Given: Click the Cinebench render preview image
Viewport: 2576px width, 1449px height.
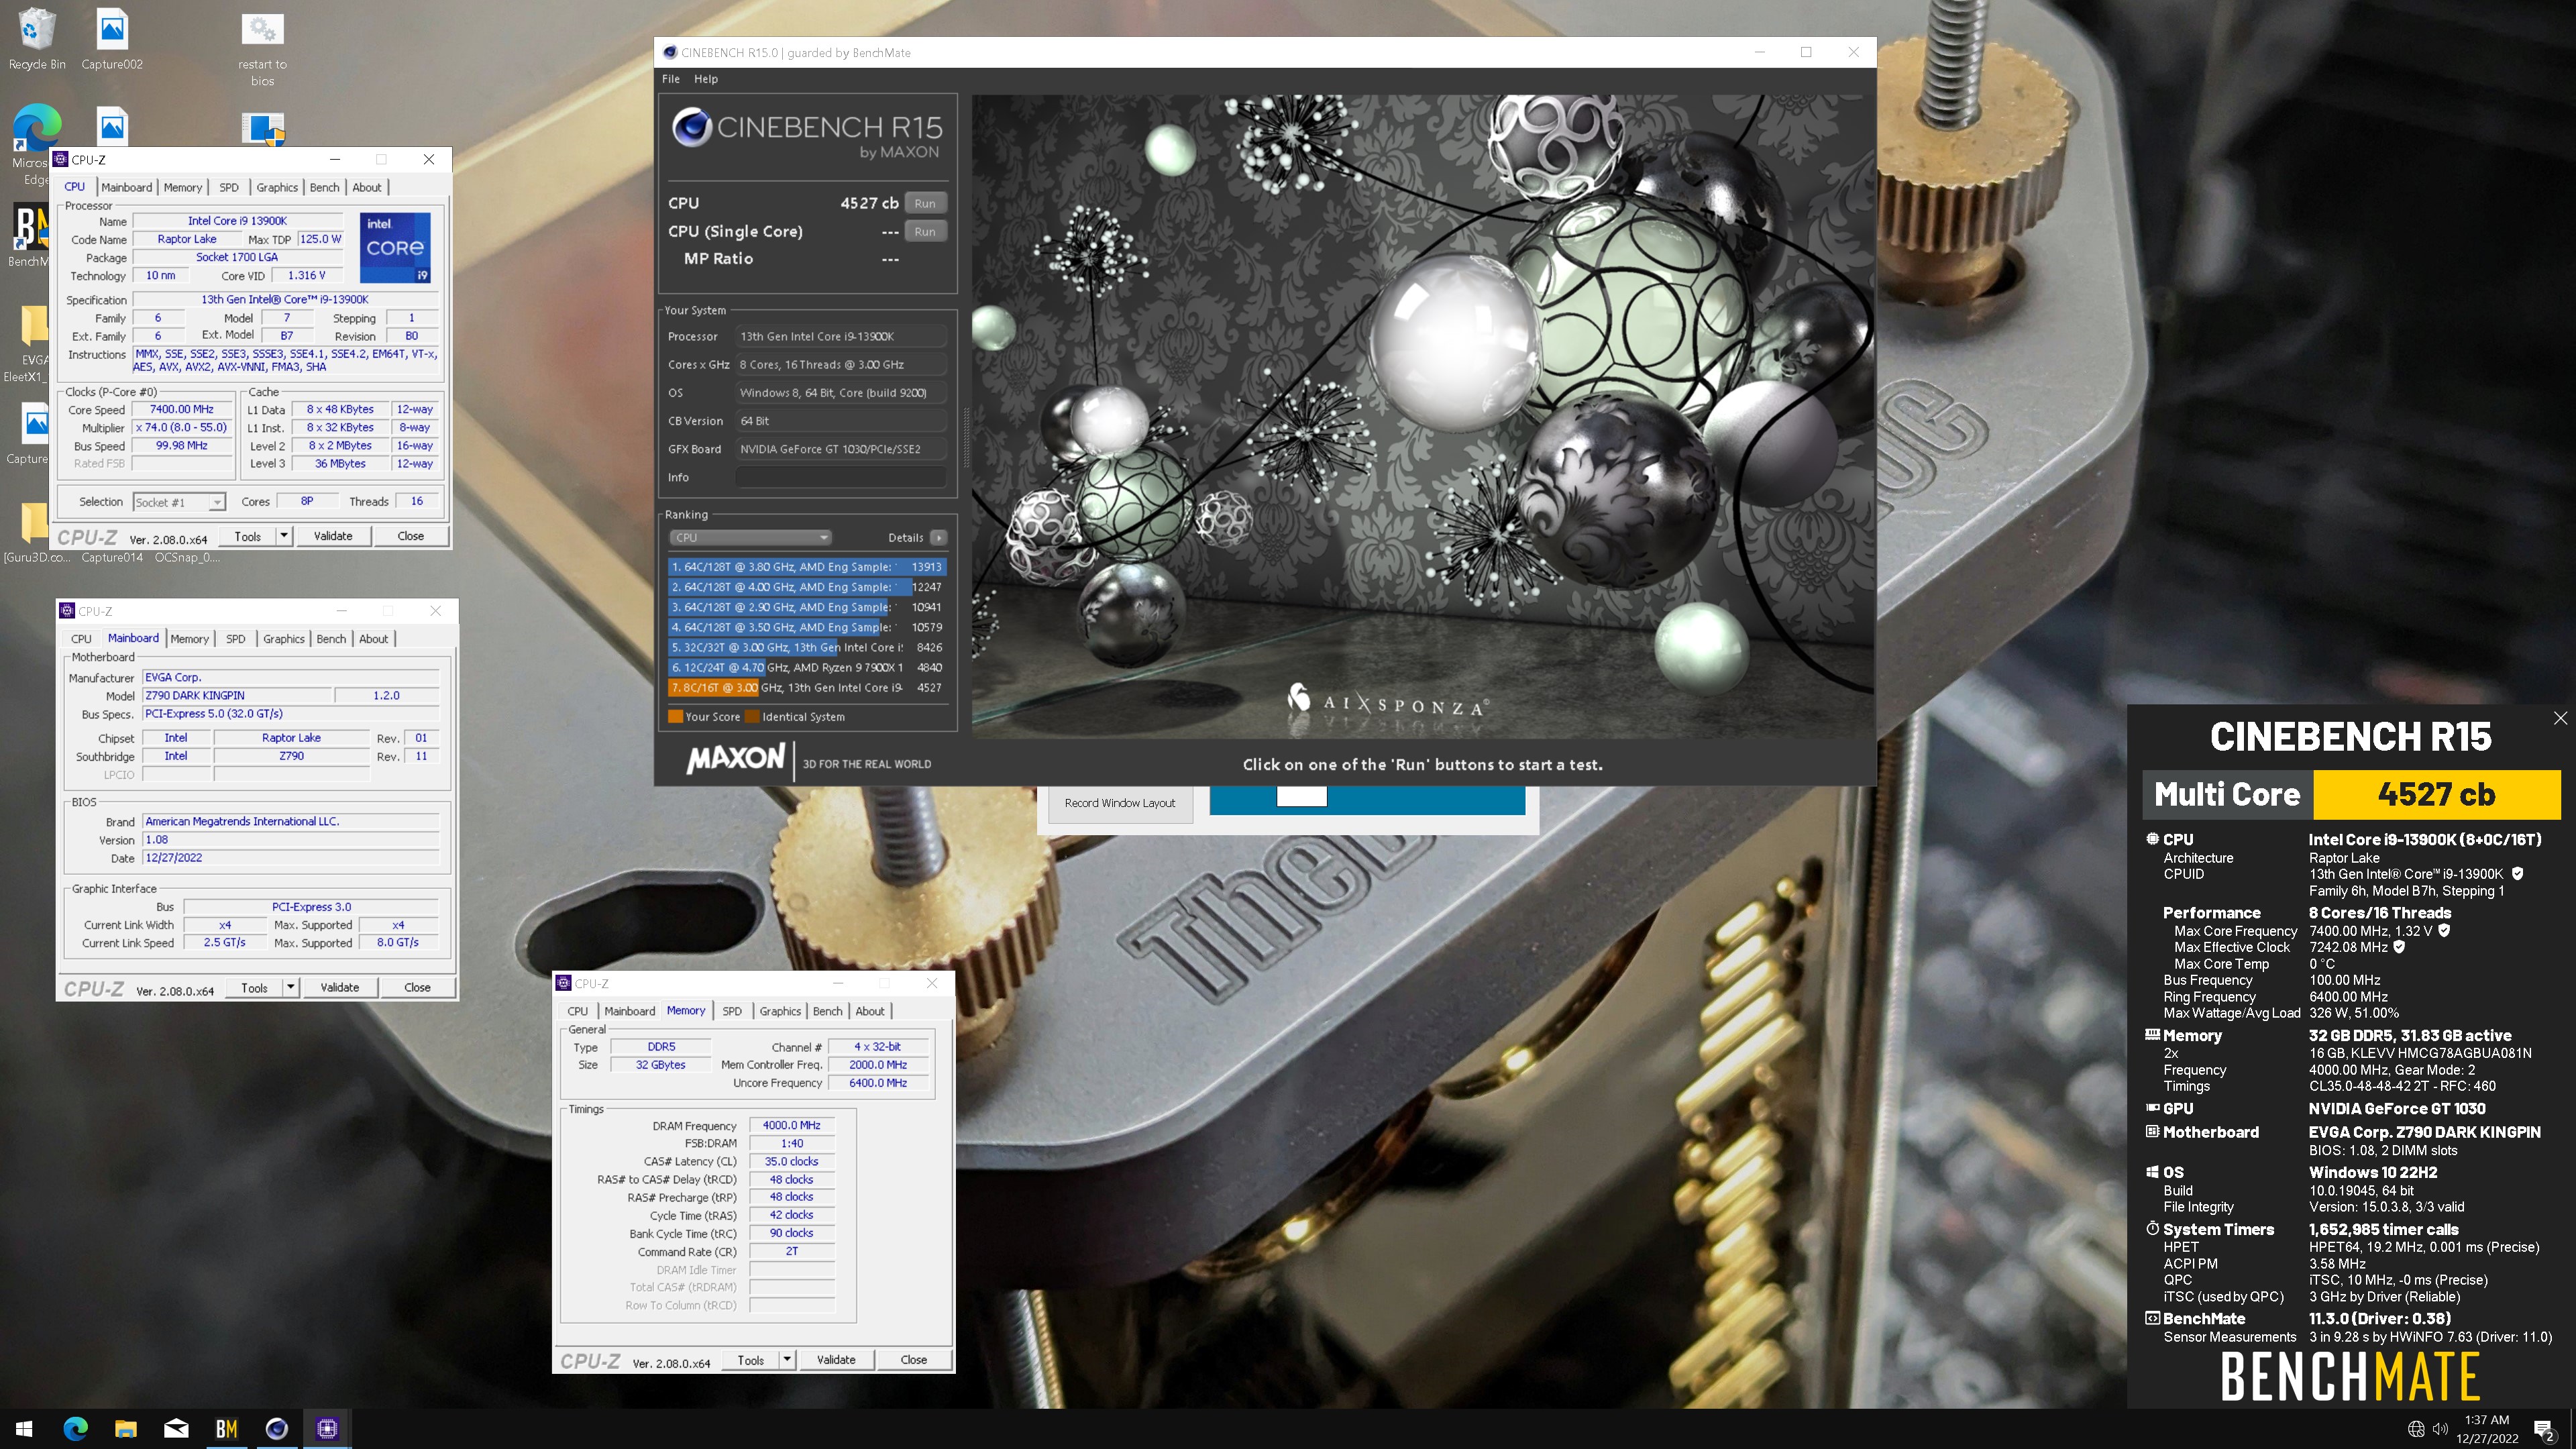Looking at the screenshot, I should (1423, 417).
